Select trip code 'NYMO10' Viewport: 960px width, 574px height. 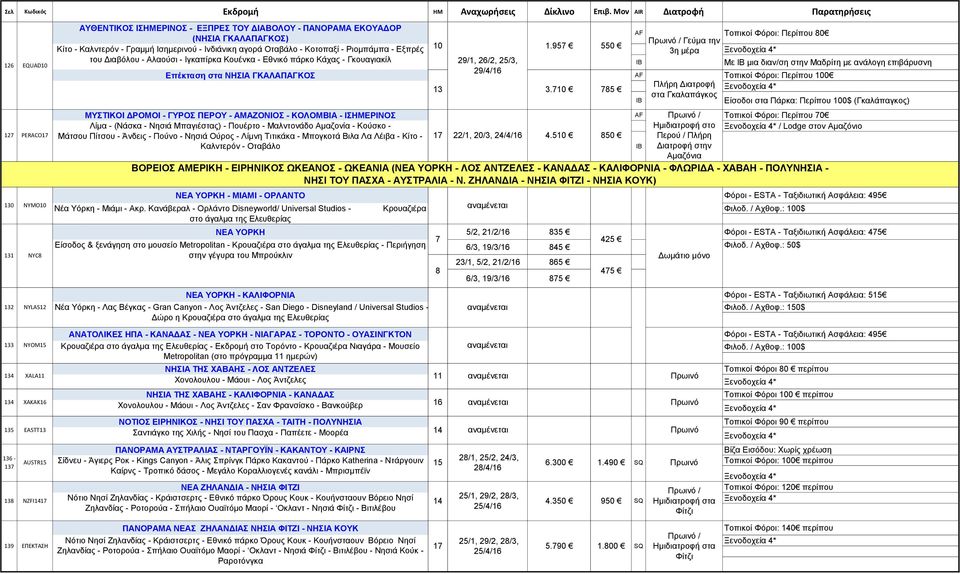pos(35,206)
